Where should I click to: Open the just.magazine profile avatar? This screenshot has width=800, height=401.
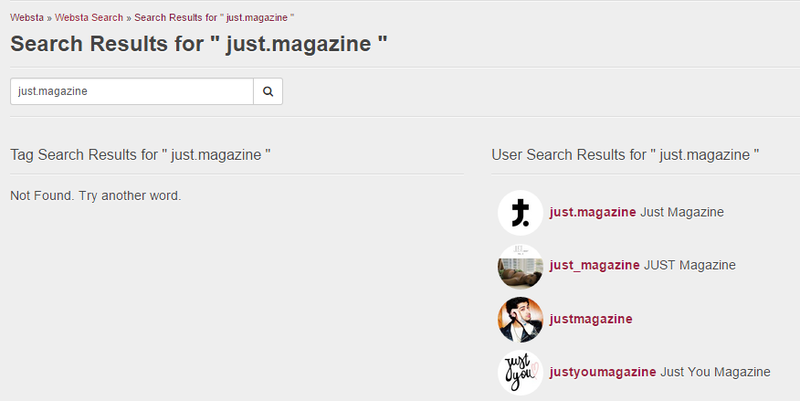[519, 212]
